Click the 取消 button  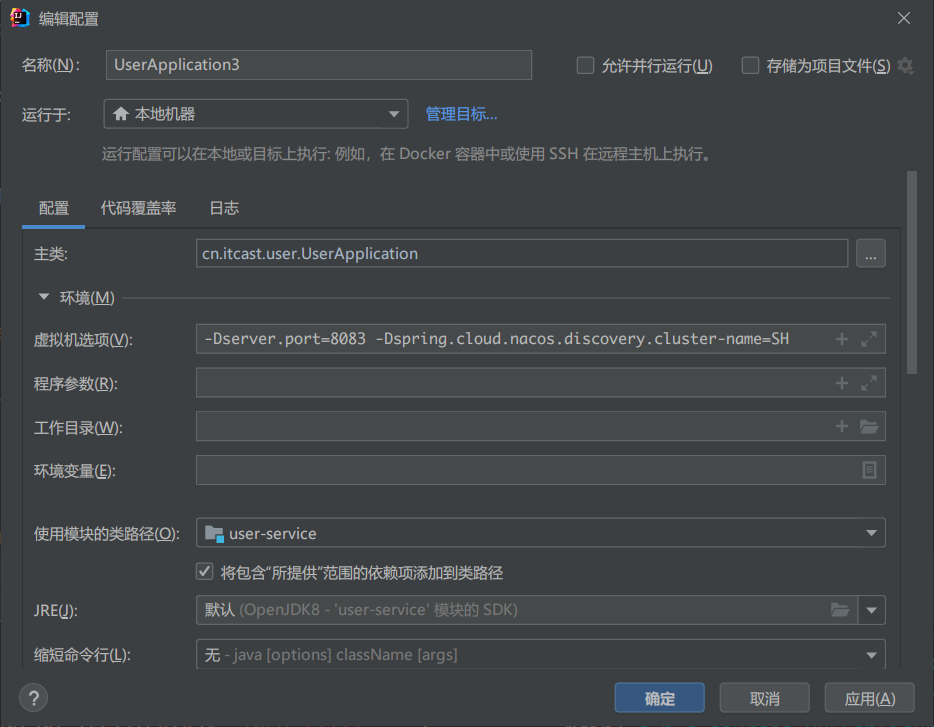(x=764, y=698)
